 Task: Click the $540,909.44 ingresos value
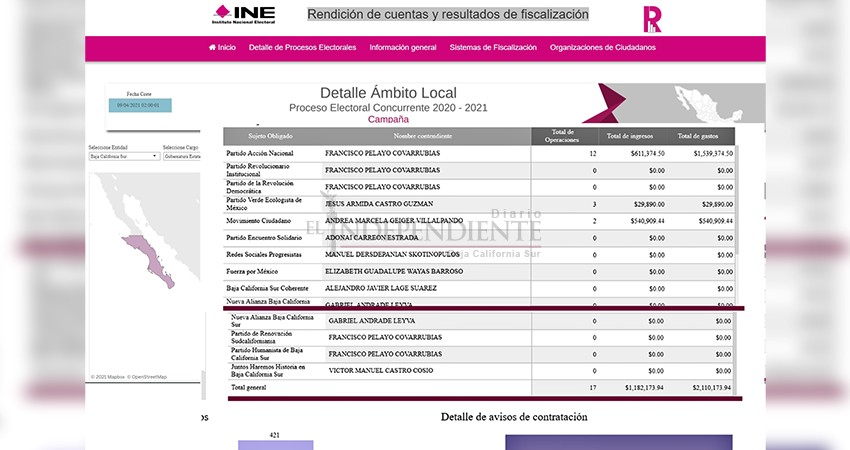[647, 221]
